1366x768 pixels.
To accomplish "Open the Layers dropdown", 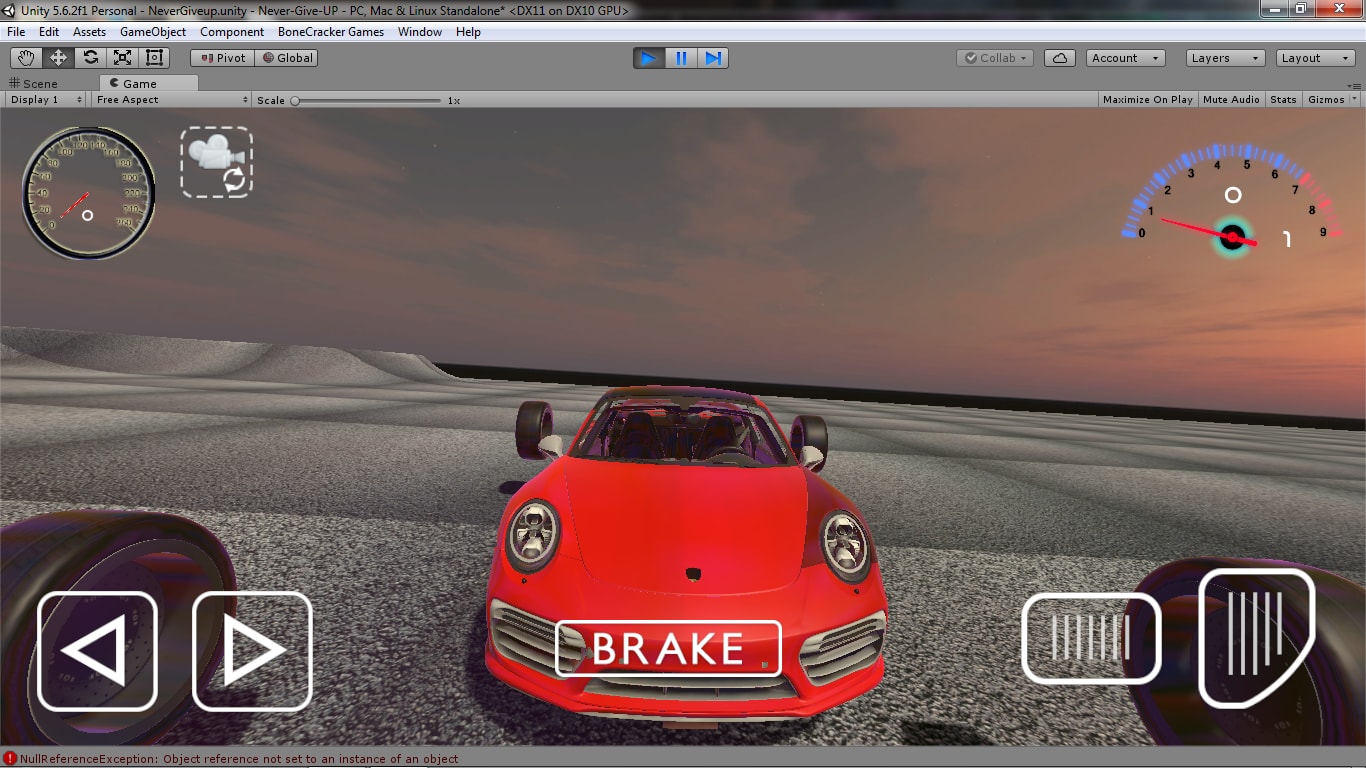I will tap(1226, 58).
